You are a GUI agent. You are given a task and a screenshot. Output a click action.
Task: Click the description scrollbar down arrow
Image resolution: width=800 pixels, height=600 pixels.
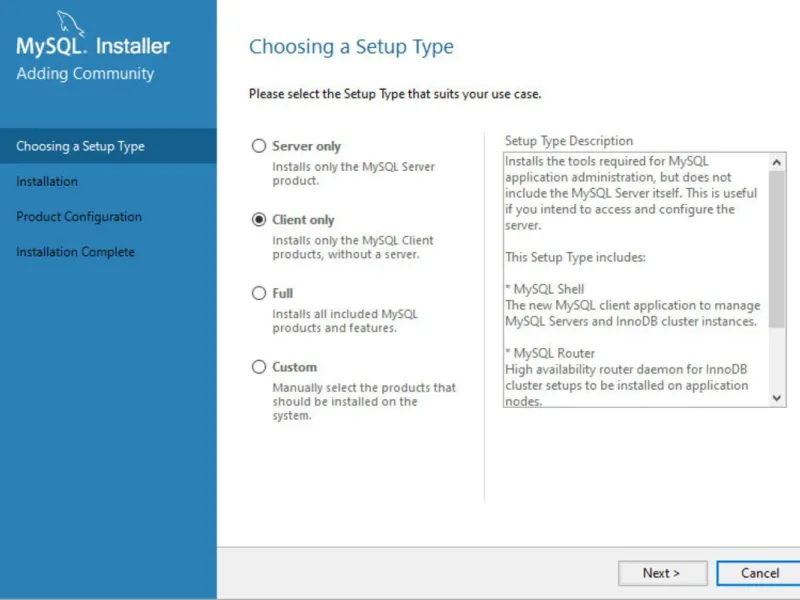pyautogui.click(x=777, y=398)
